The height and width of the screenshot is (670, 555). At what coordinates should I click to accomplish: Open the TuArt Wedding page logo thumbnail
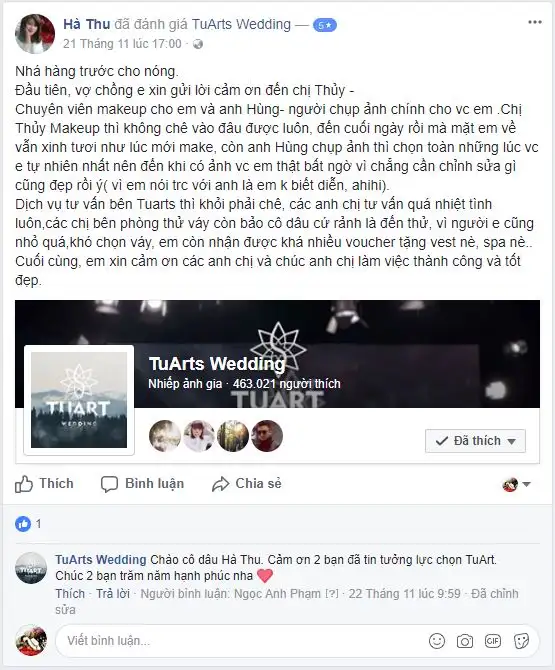pos(79,400)
